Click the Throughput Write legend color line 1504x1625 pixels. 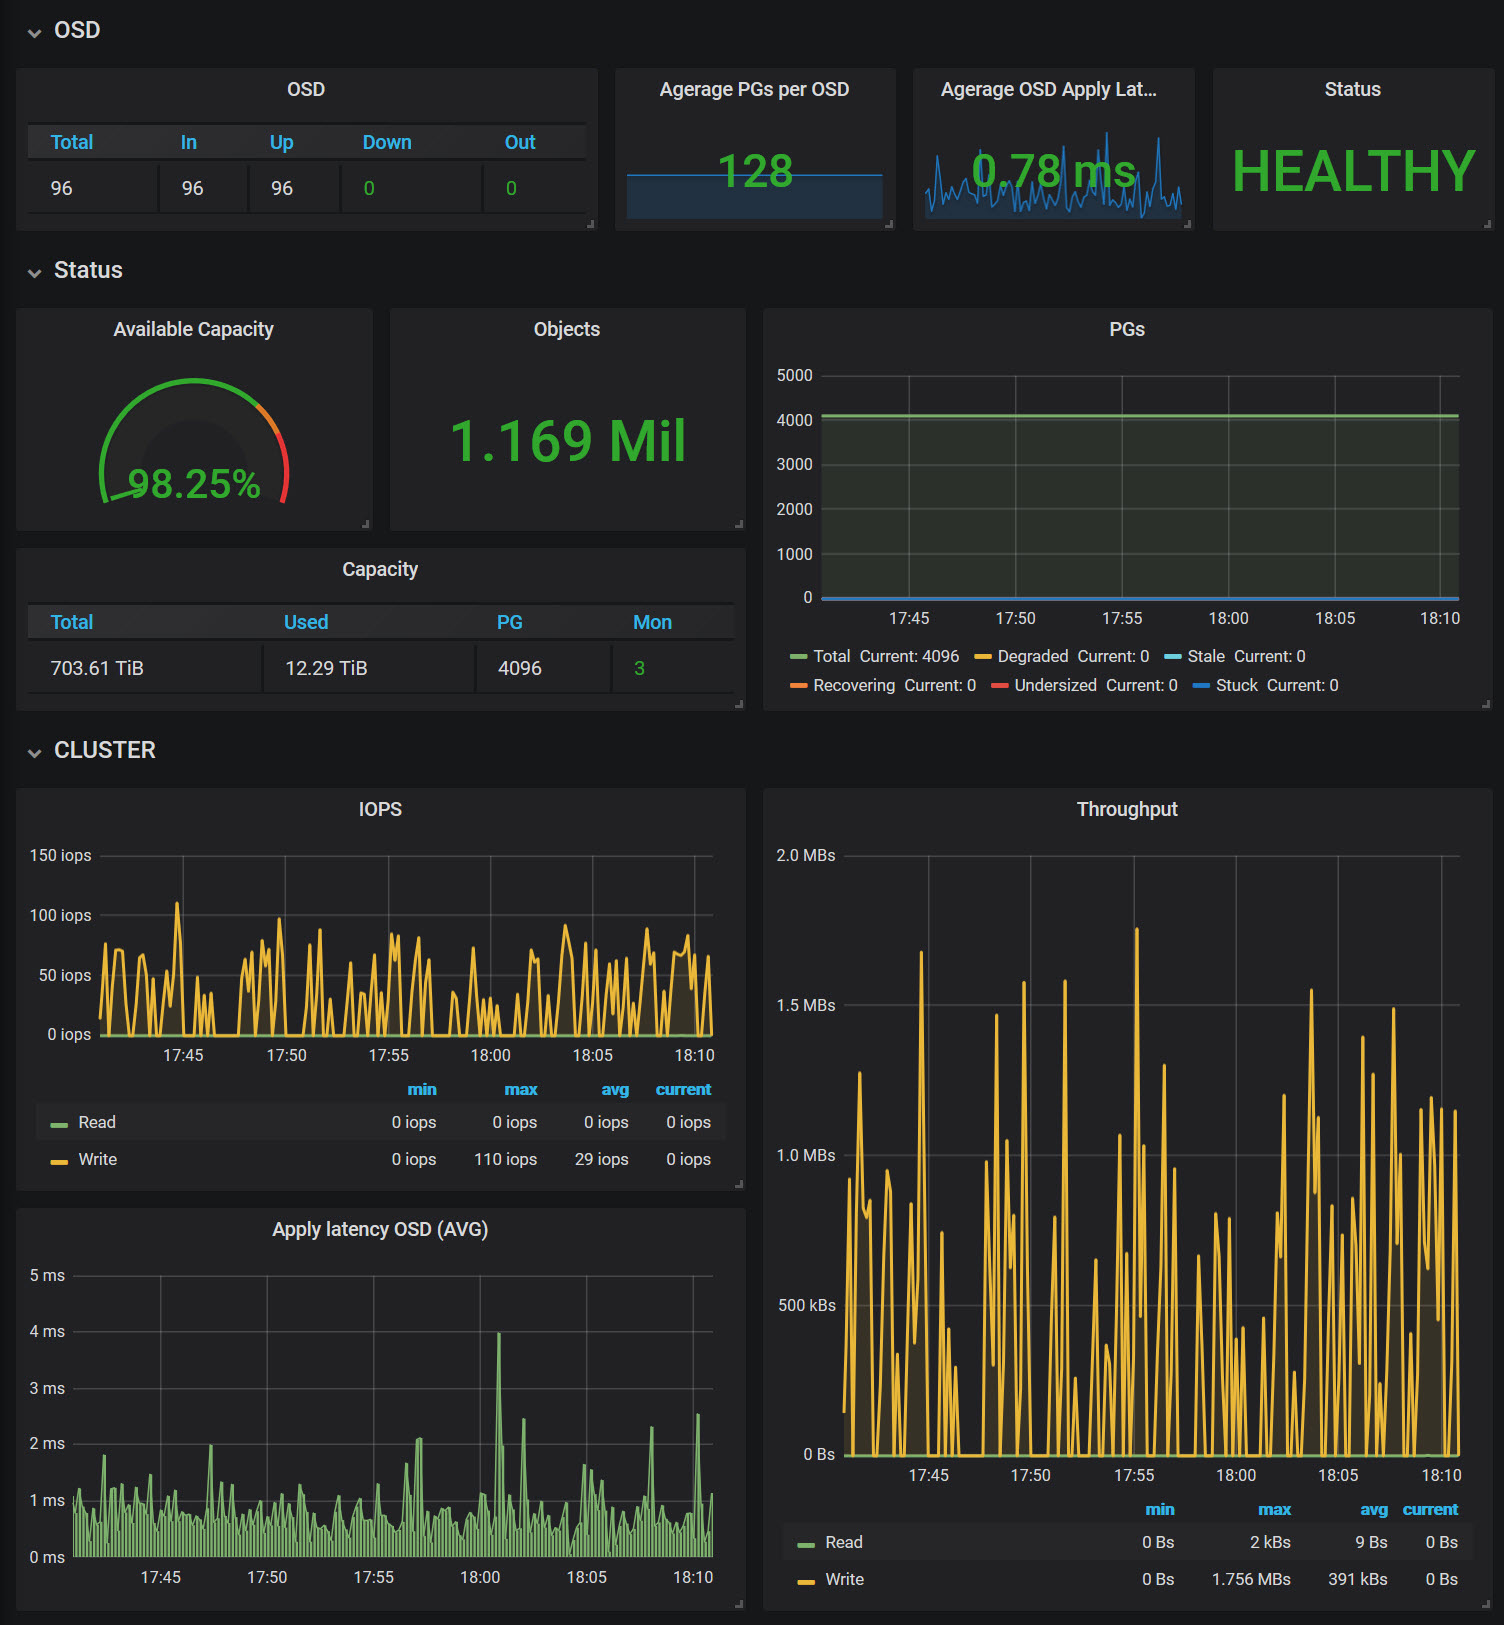(806, 1582)
